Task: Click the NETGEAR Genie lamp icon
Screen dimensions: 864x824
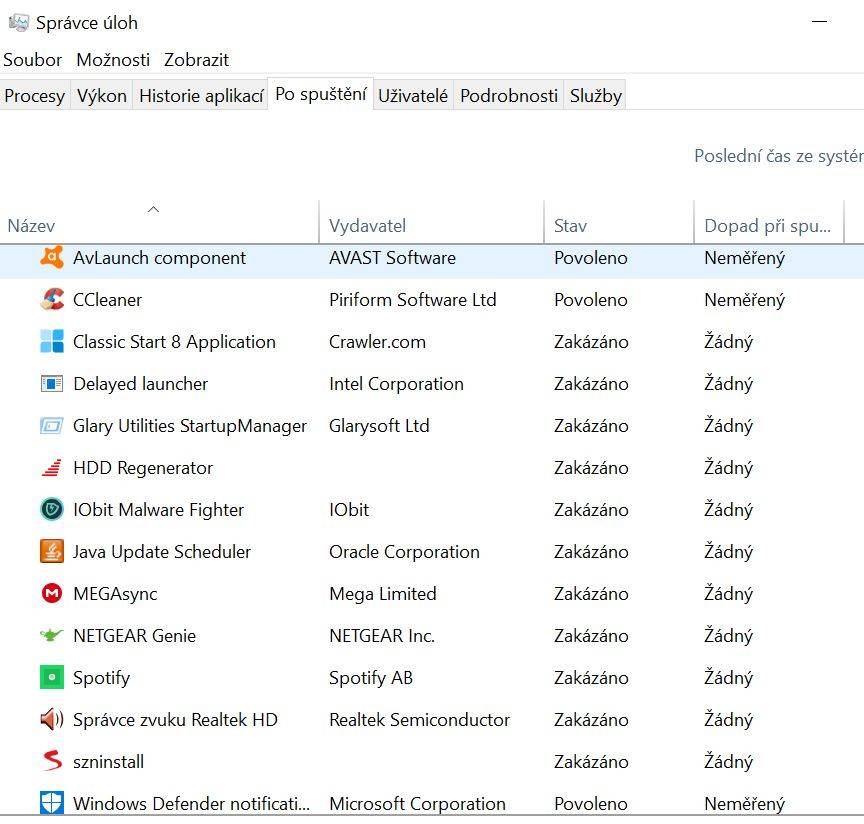Action: 52,635
